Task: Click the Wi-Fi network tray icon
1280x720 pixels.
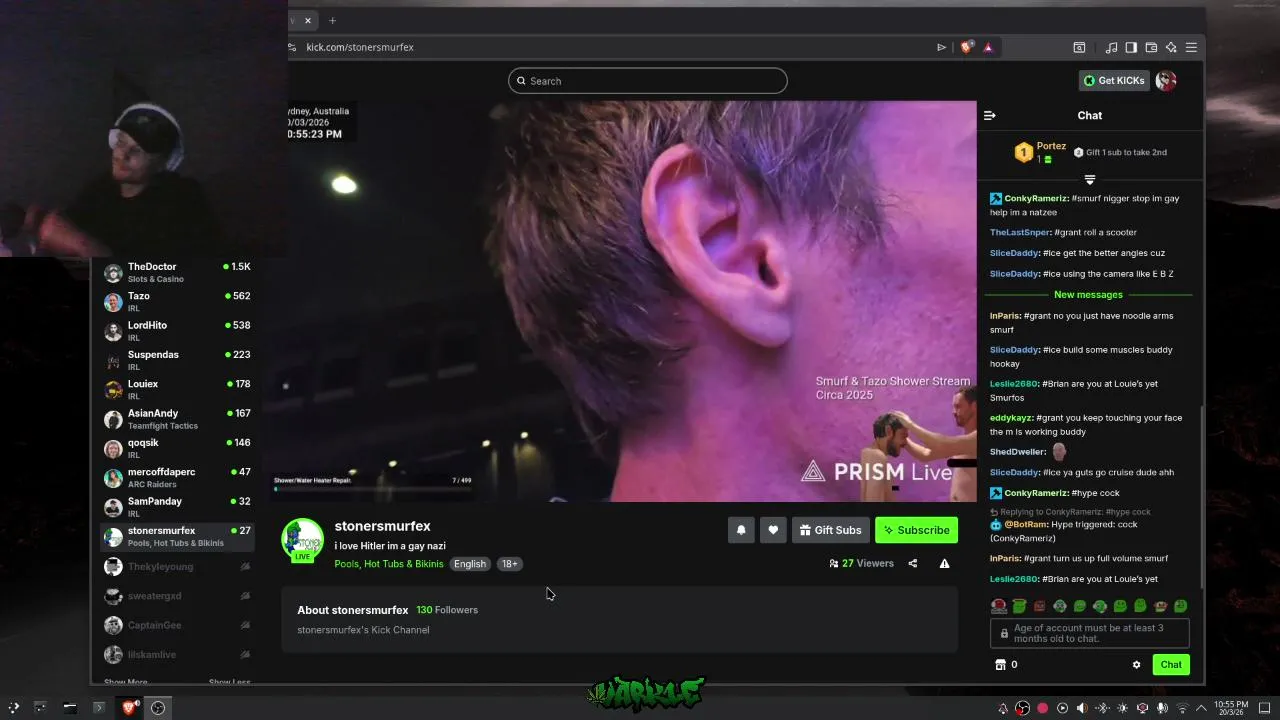Action: coord(1181,708)
